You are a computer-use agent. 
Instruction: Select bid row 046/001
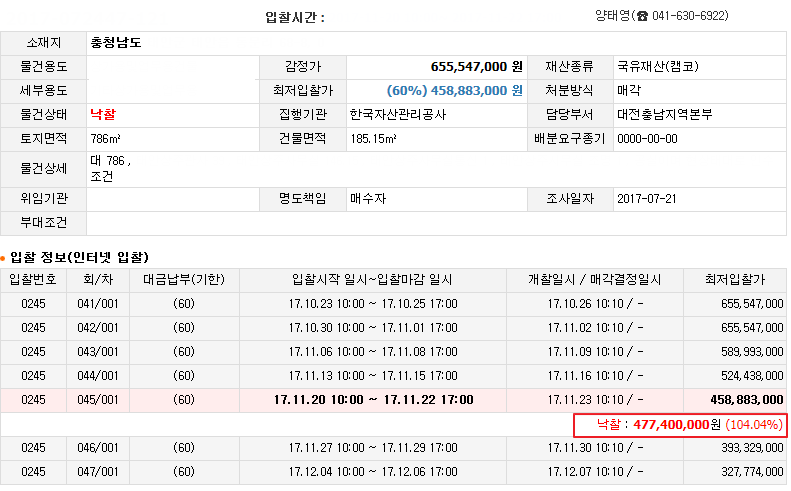coord(393,448)
